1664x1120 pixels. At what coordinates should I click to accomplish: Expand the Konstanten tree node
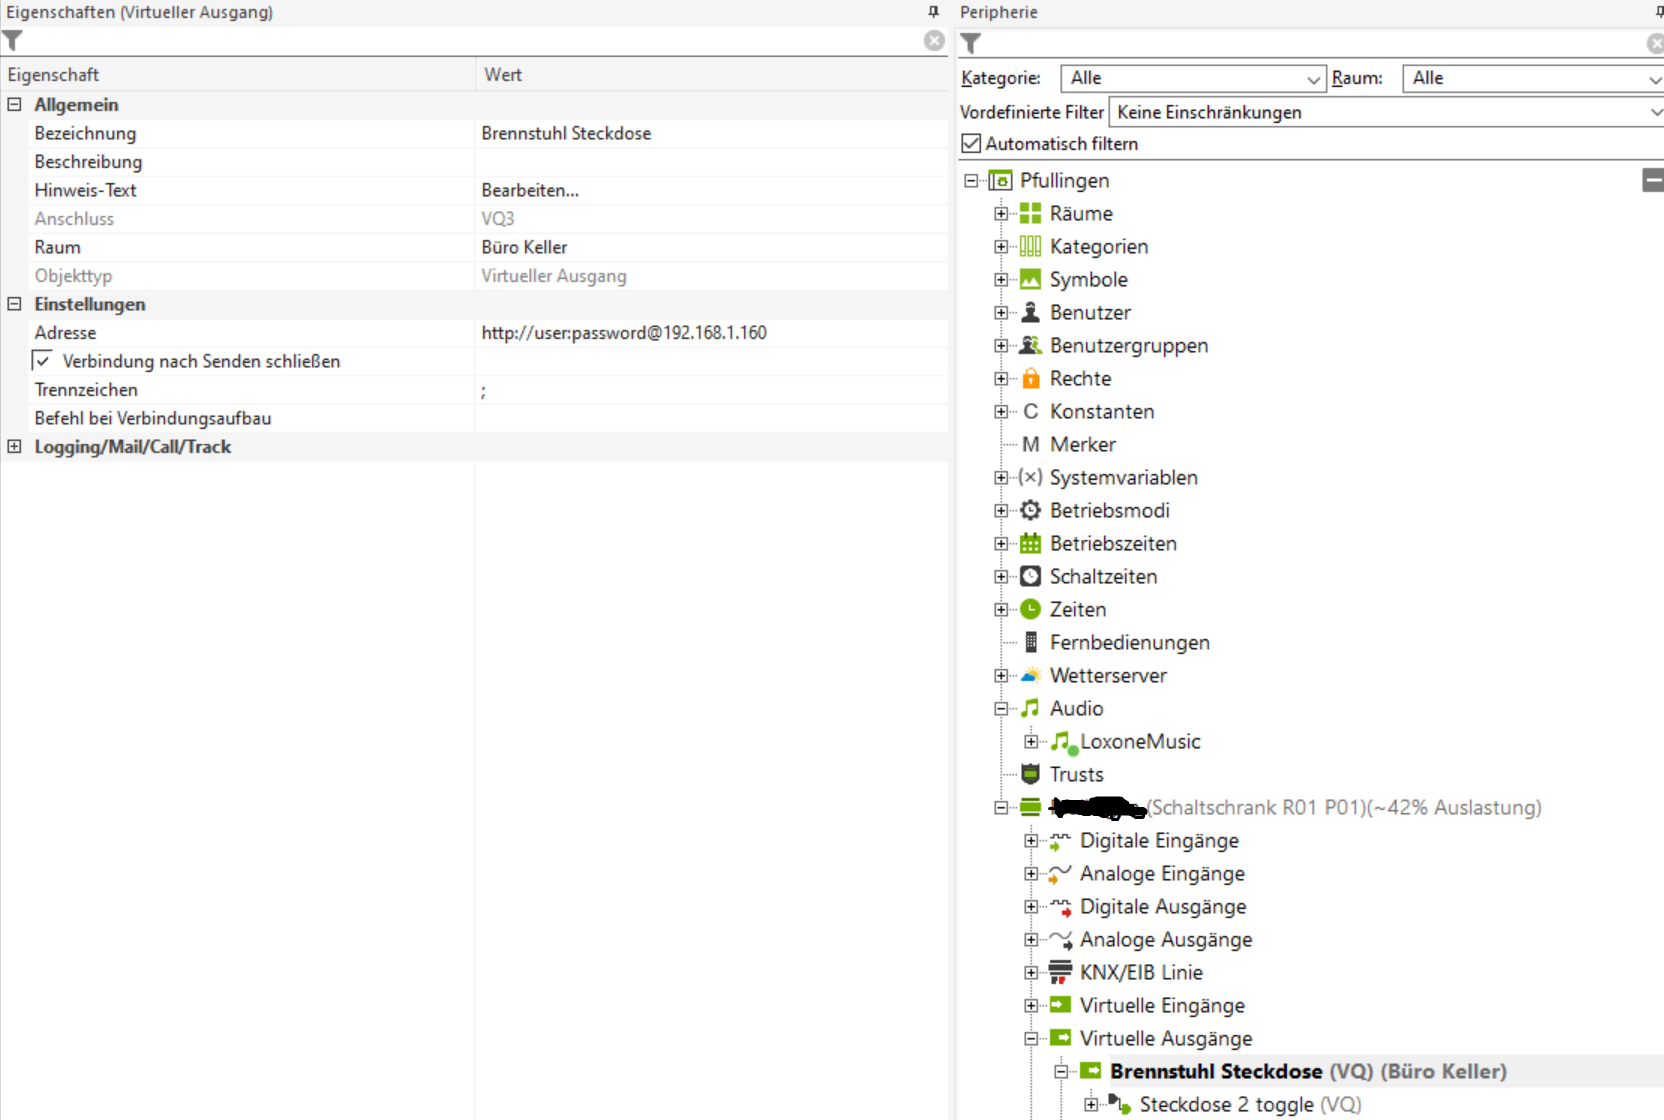[x=1001, y=412]
